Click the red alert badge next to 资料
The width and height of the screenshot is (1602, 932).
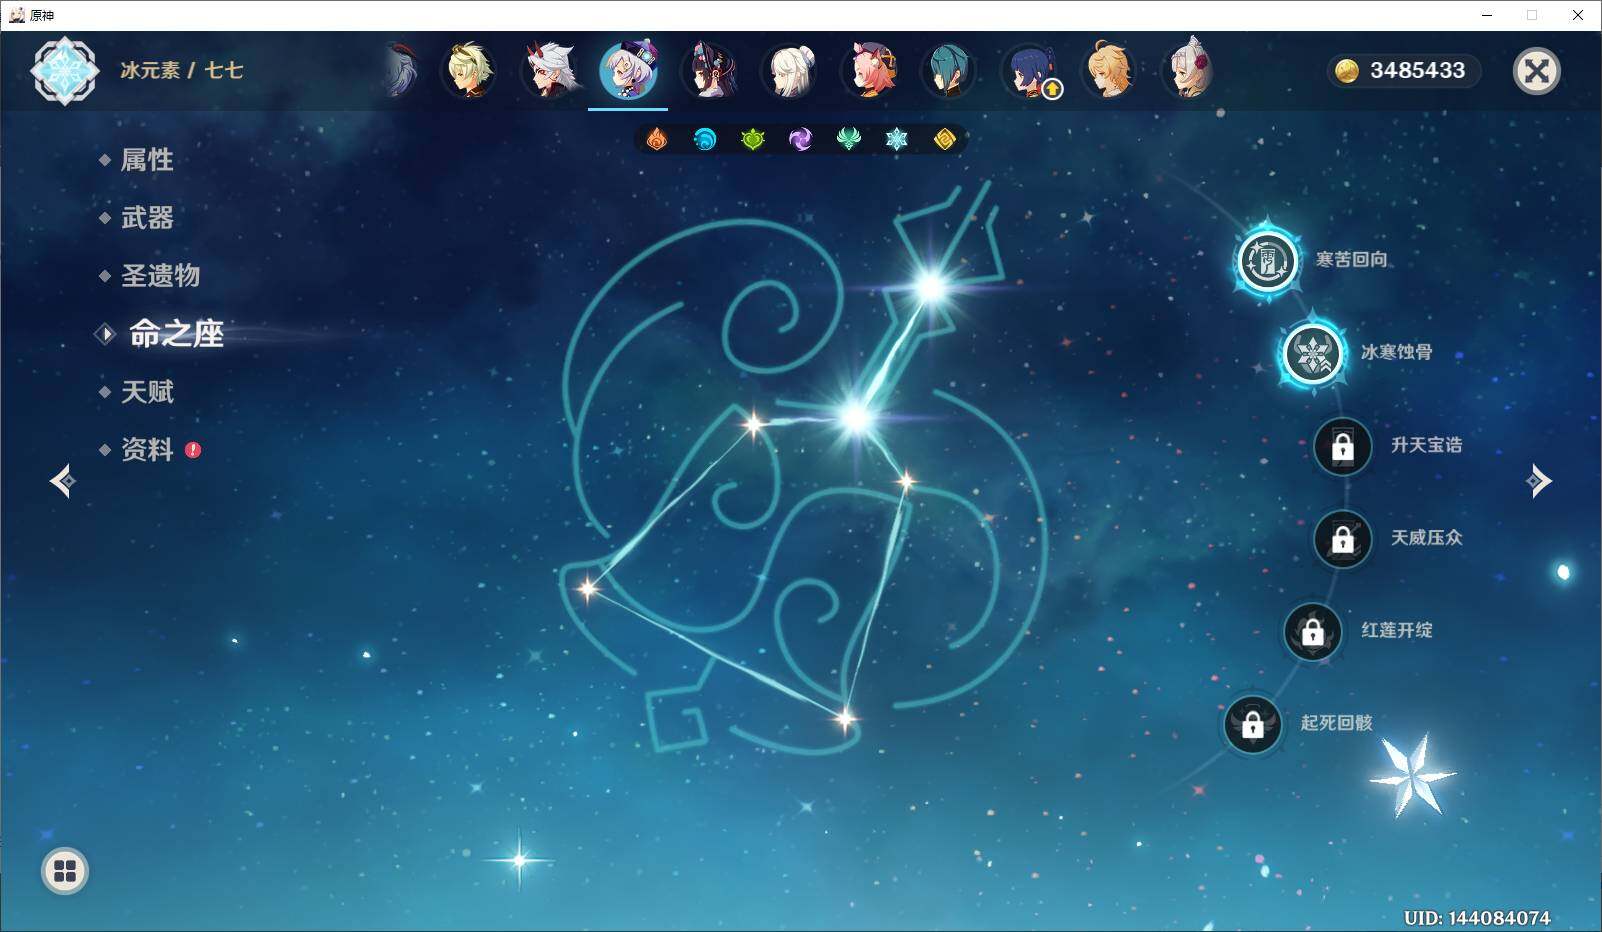(x=193, y=450)
